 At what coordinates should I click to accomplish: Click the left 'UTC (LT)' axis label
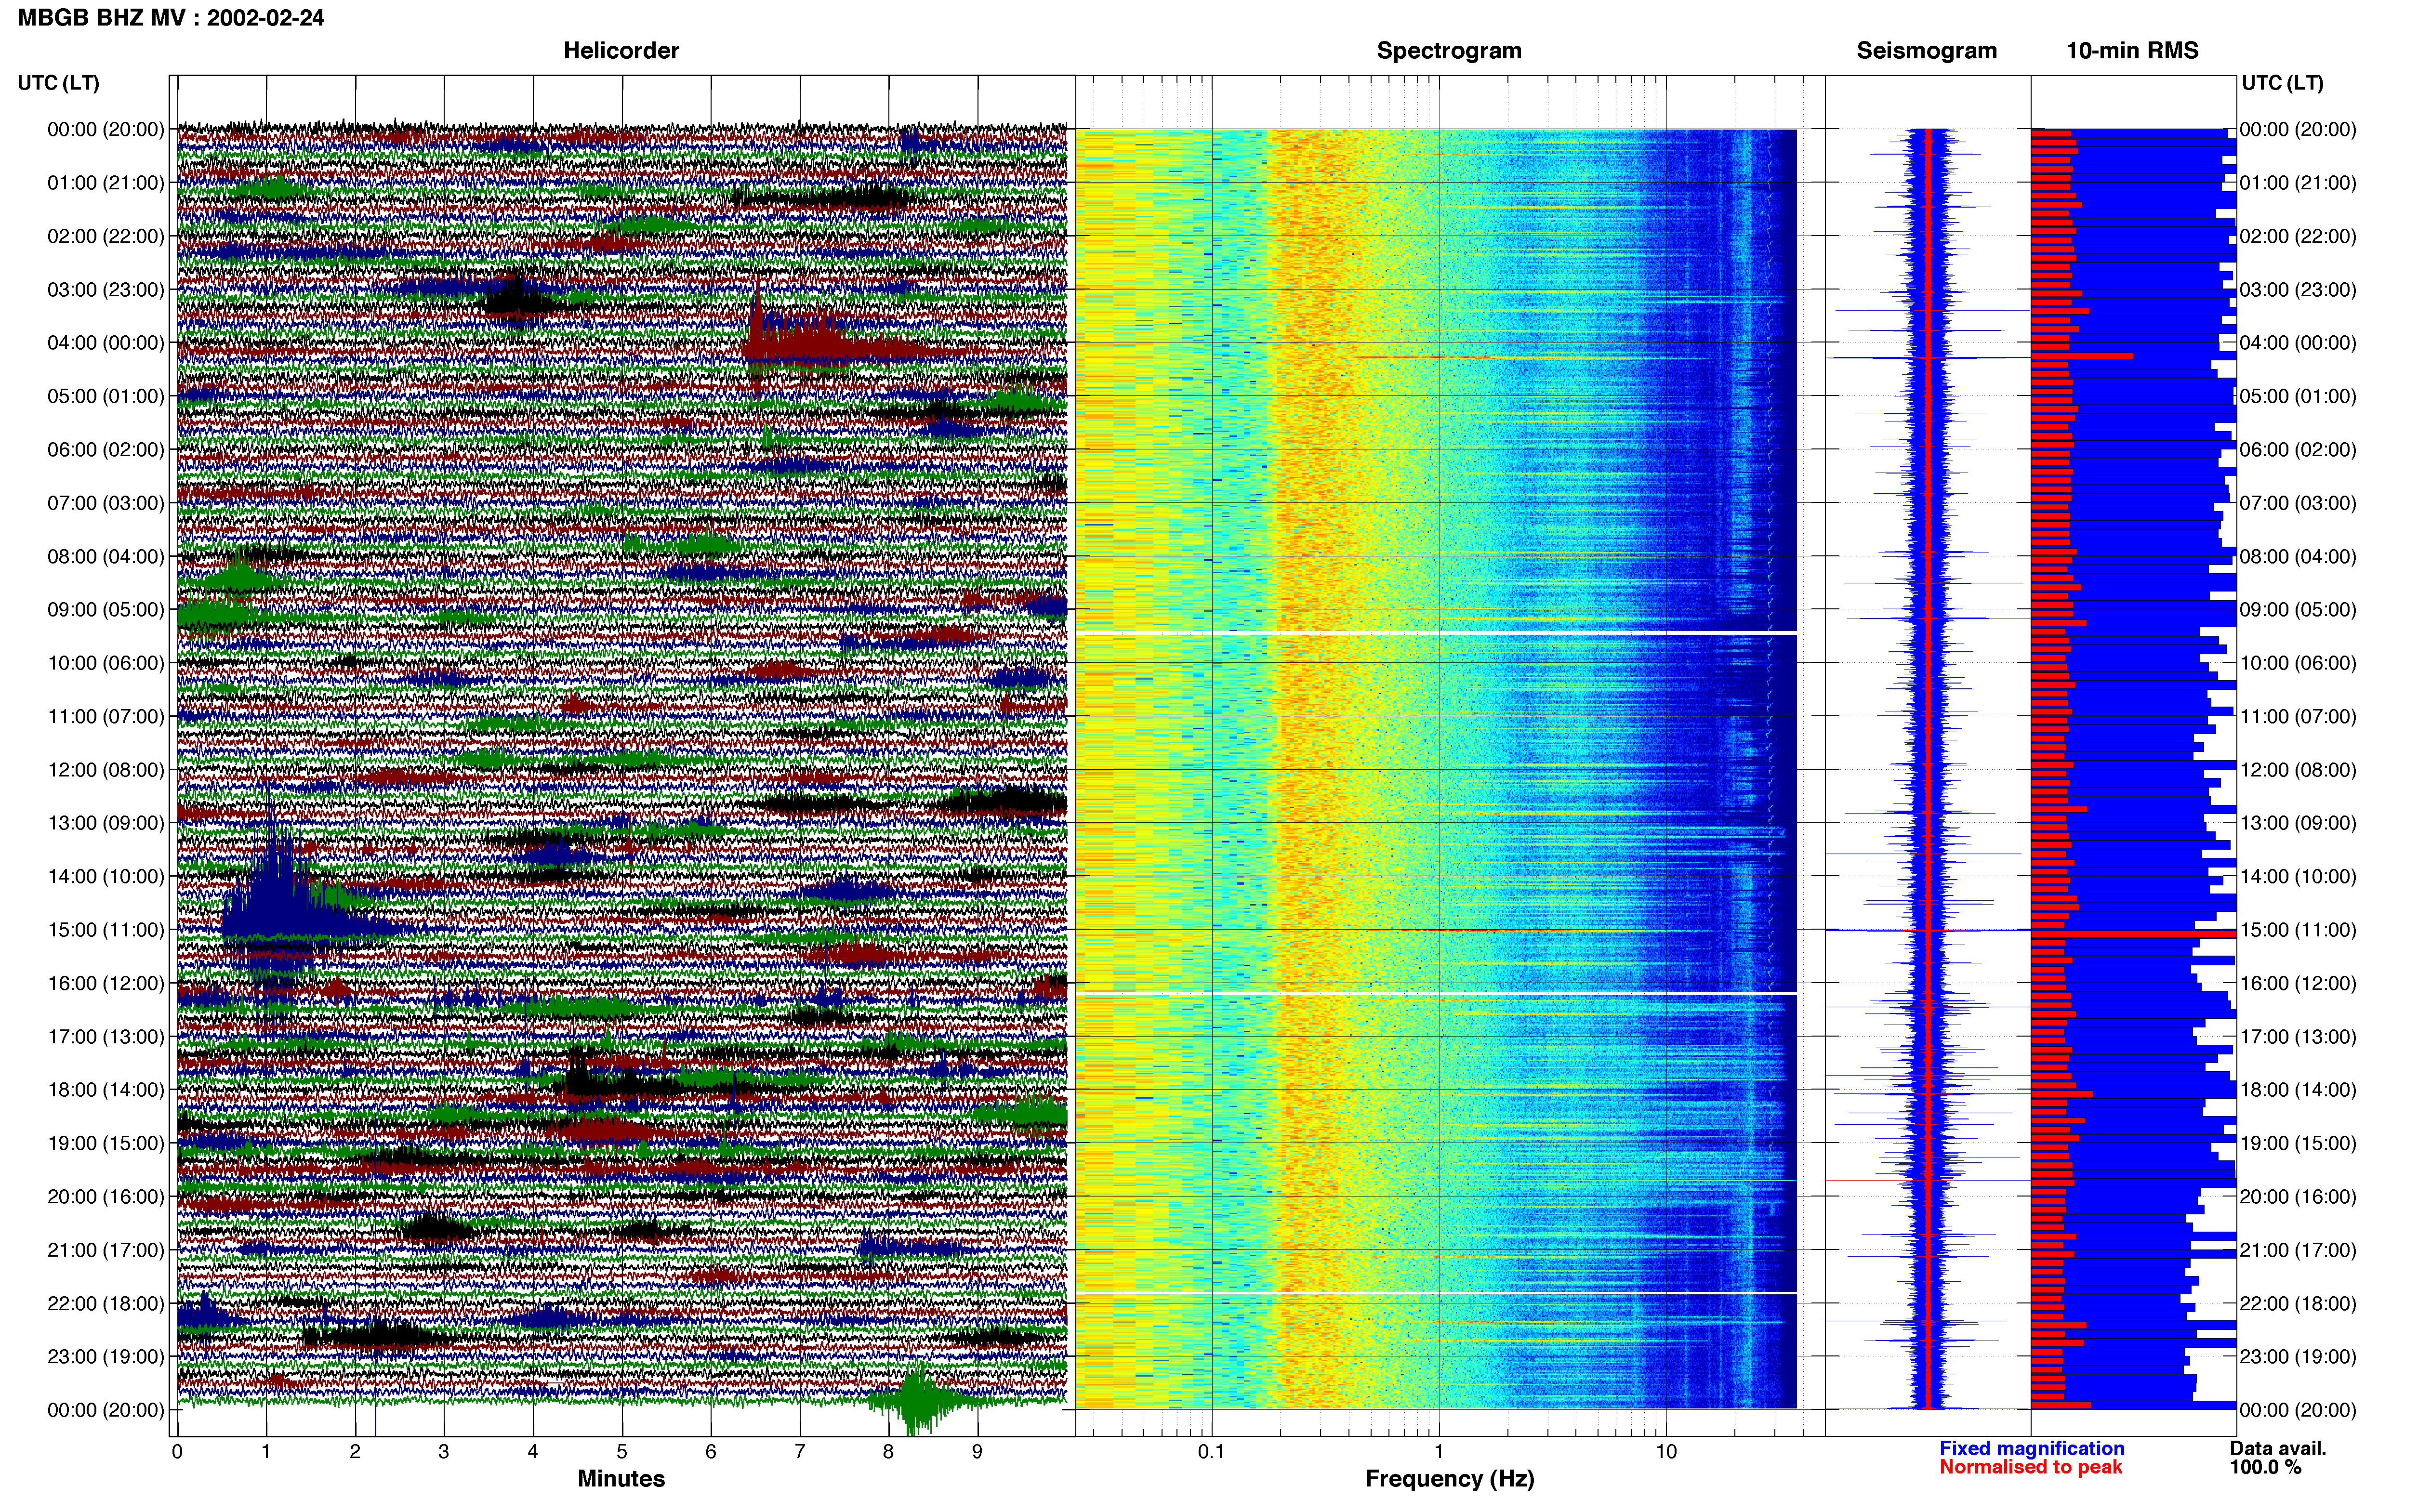59,83
